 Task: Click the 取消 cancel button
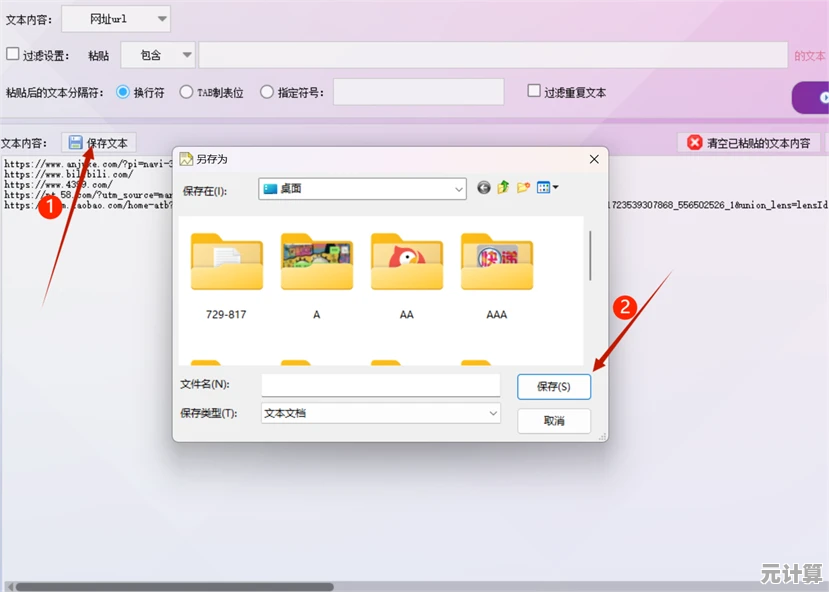tap(554, 421)
